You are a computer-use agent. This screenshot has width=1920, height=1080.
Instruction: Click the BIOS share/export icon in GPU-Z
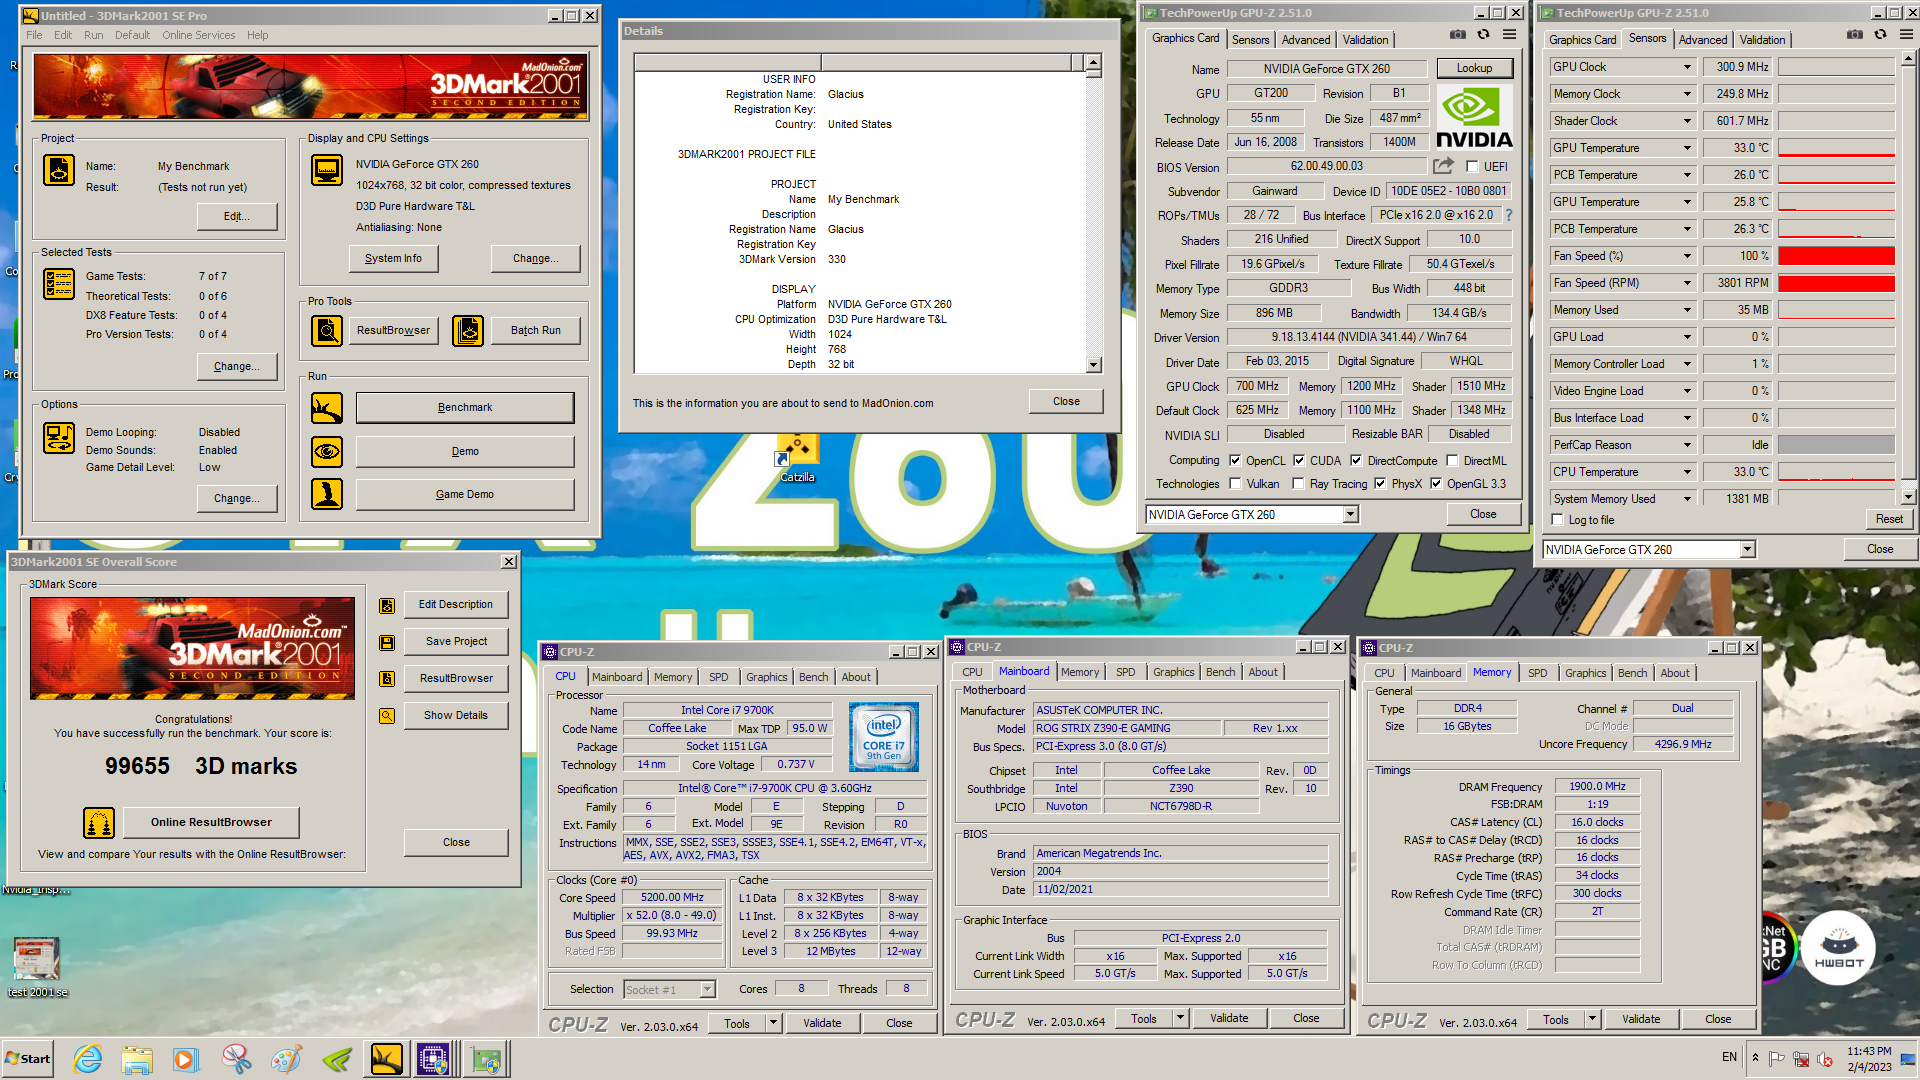1443,166
